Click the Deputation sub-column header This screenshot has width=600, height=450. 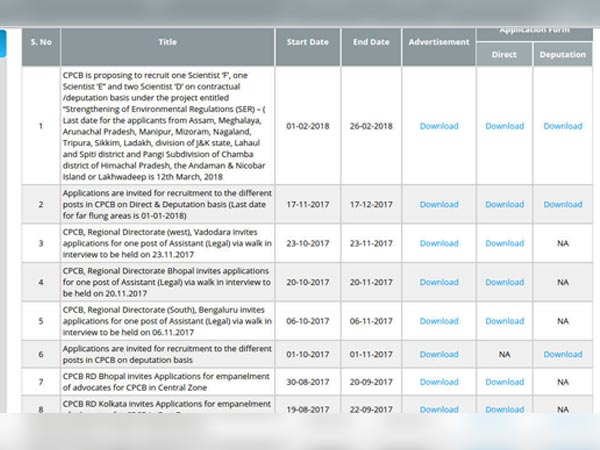(x=563, y=54)
